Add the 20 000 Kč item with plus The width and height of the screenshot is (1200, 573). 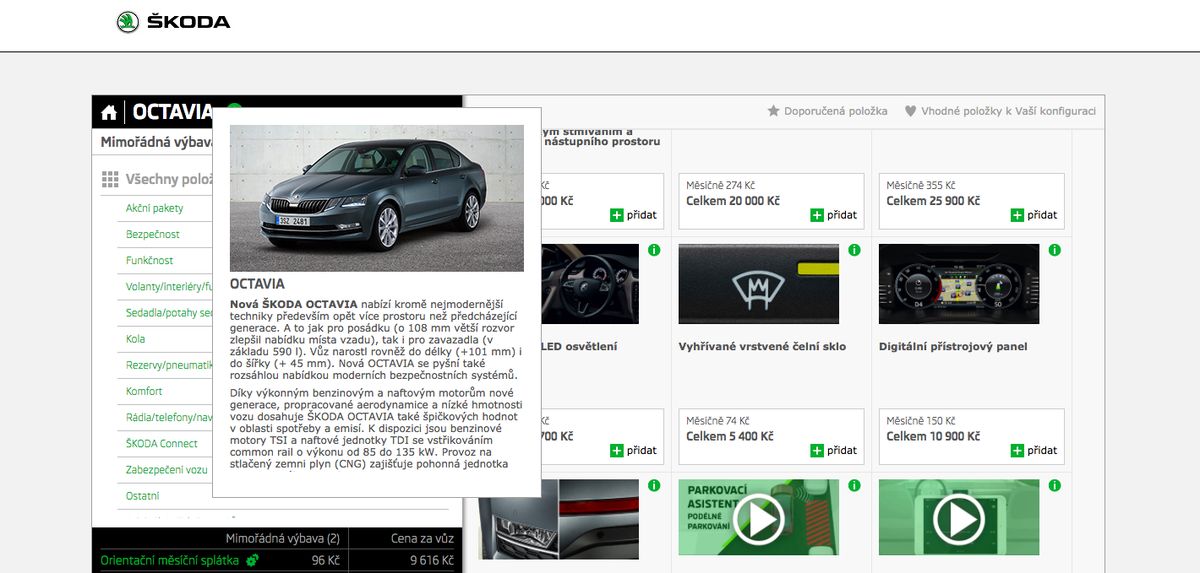816,215
